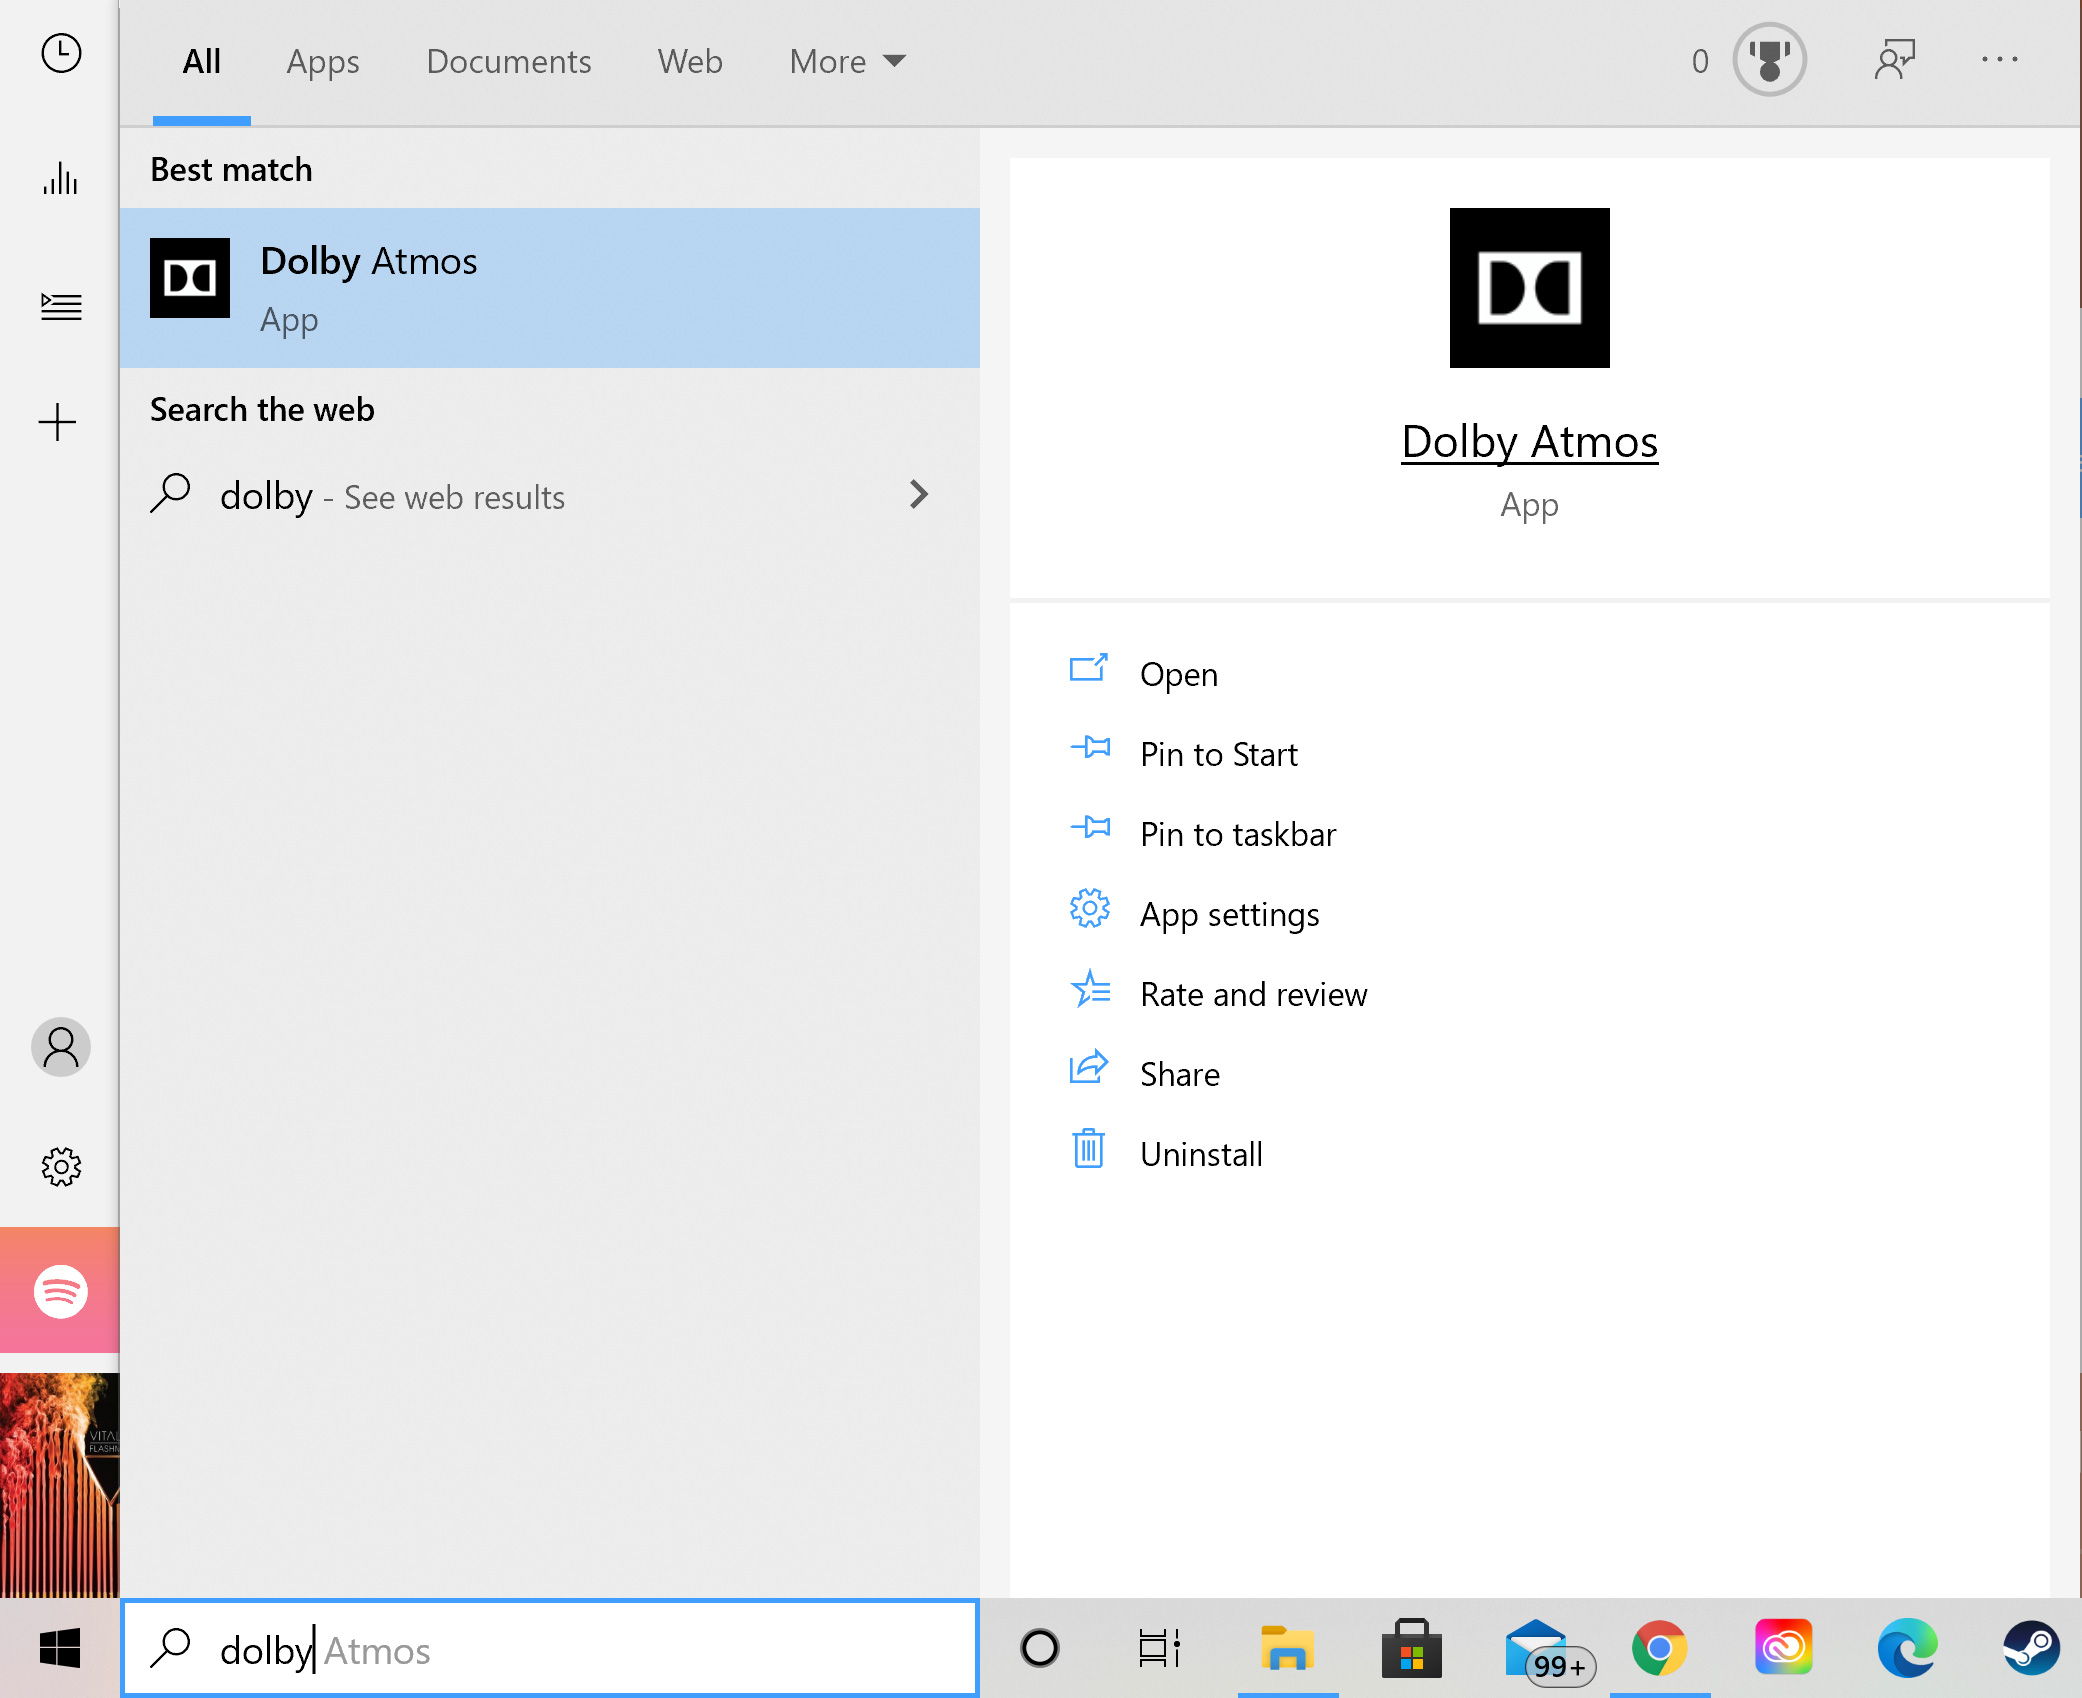Open Google Chrome from the taskbar
This screenshot has height=1698, width=2082.
[1659, 1648]
